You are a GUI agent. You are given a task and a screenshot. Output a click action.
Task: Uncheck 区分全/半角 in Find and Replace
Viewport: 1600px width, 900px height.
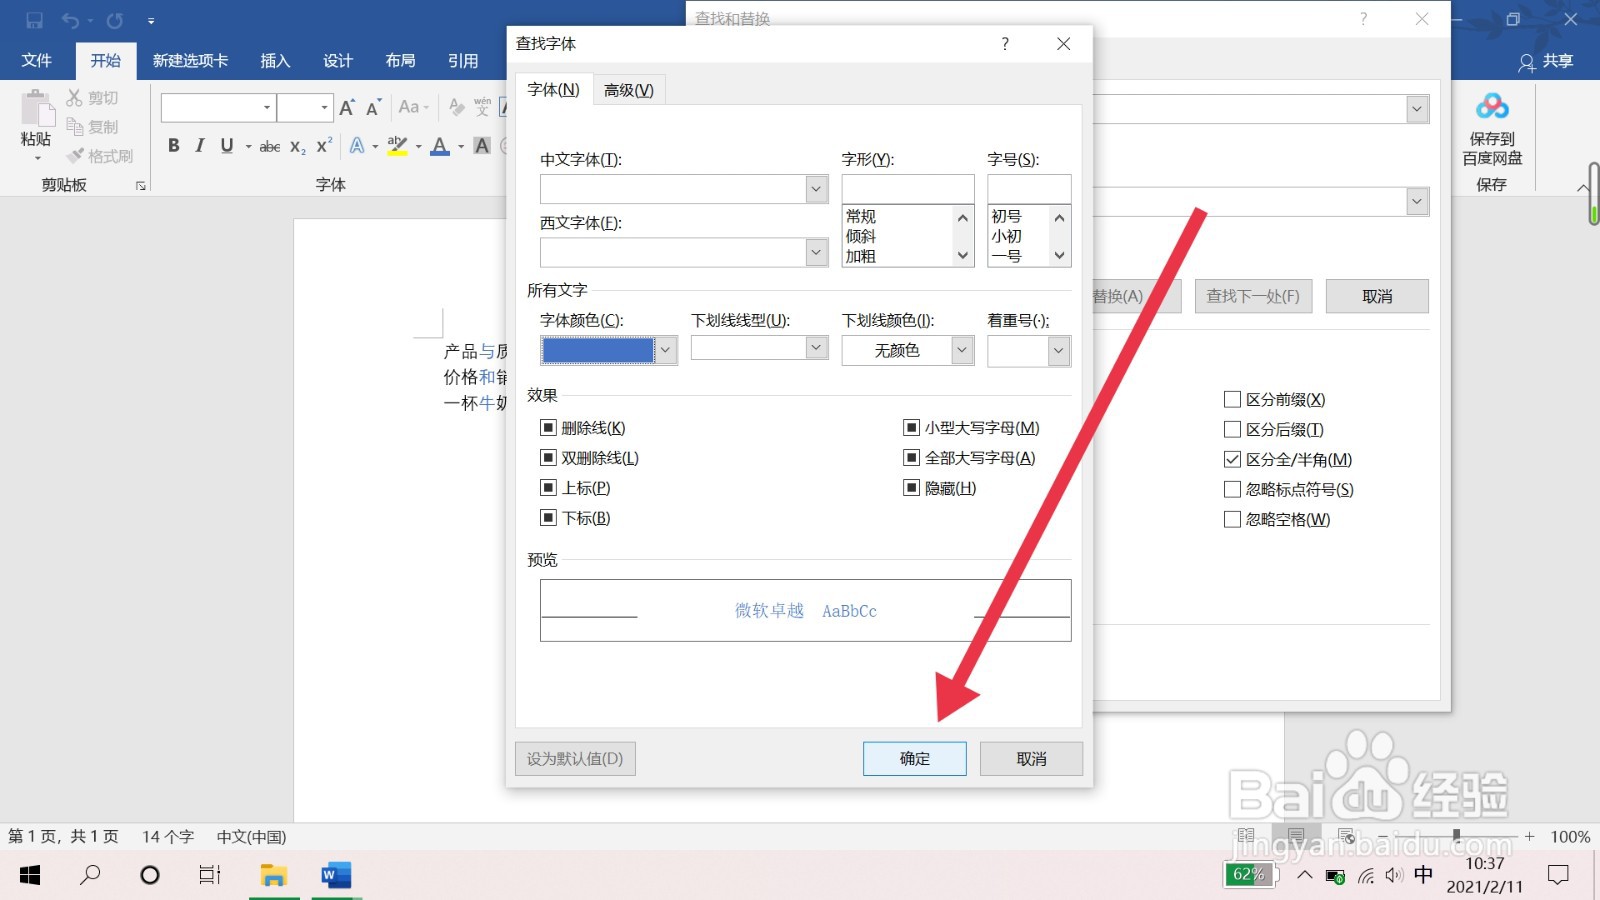[1232, 460]
